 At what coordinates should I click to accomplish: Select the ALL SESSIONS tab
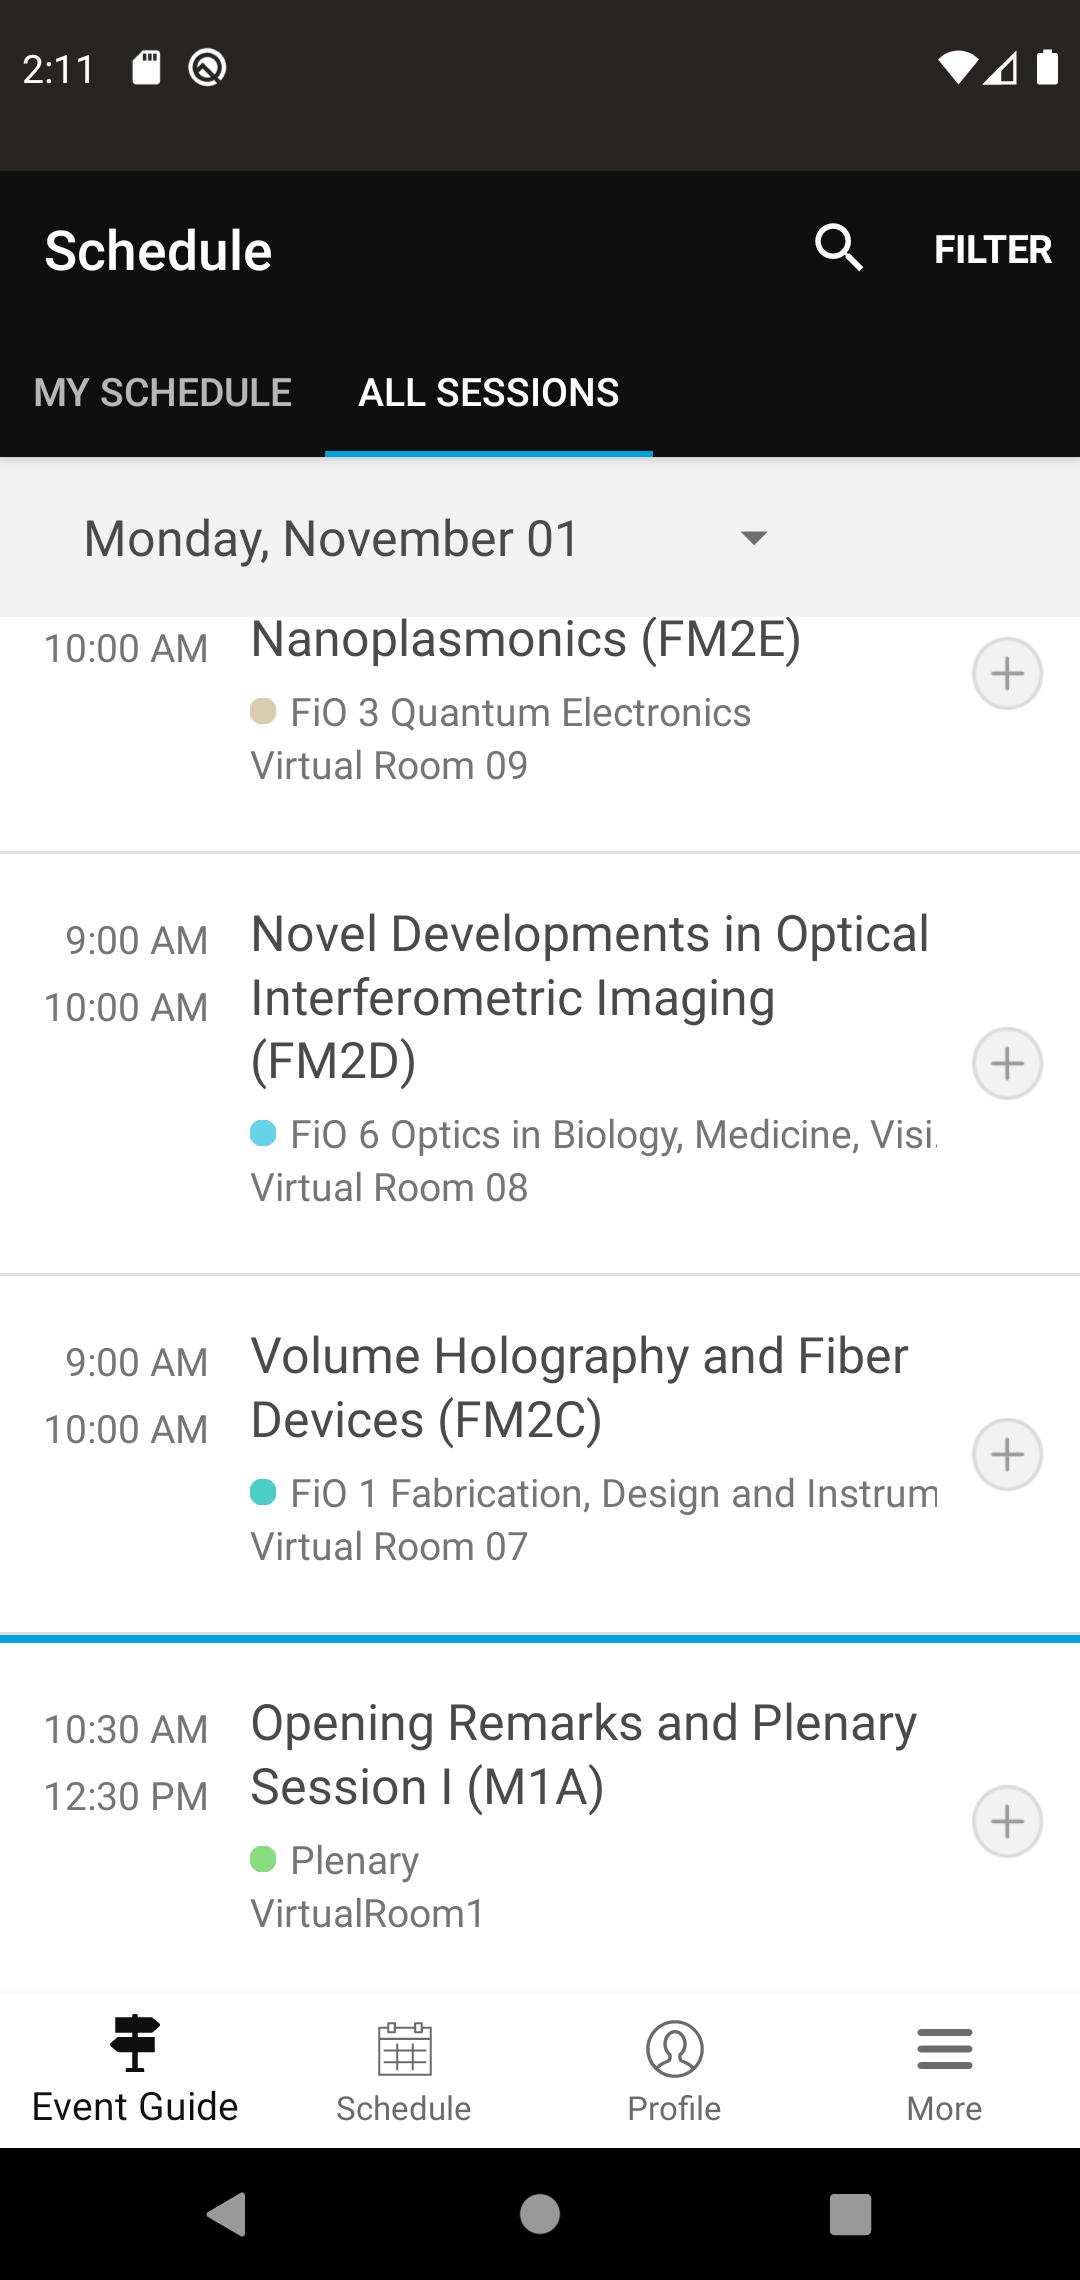coord(489,392)
